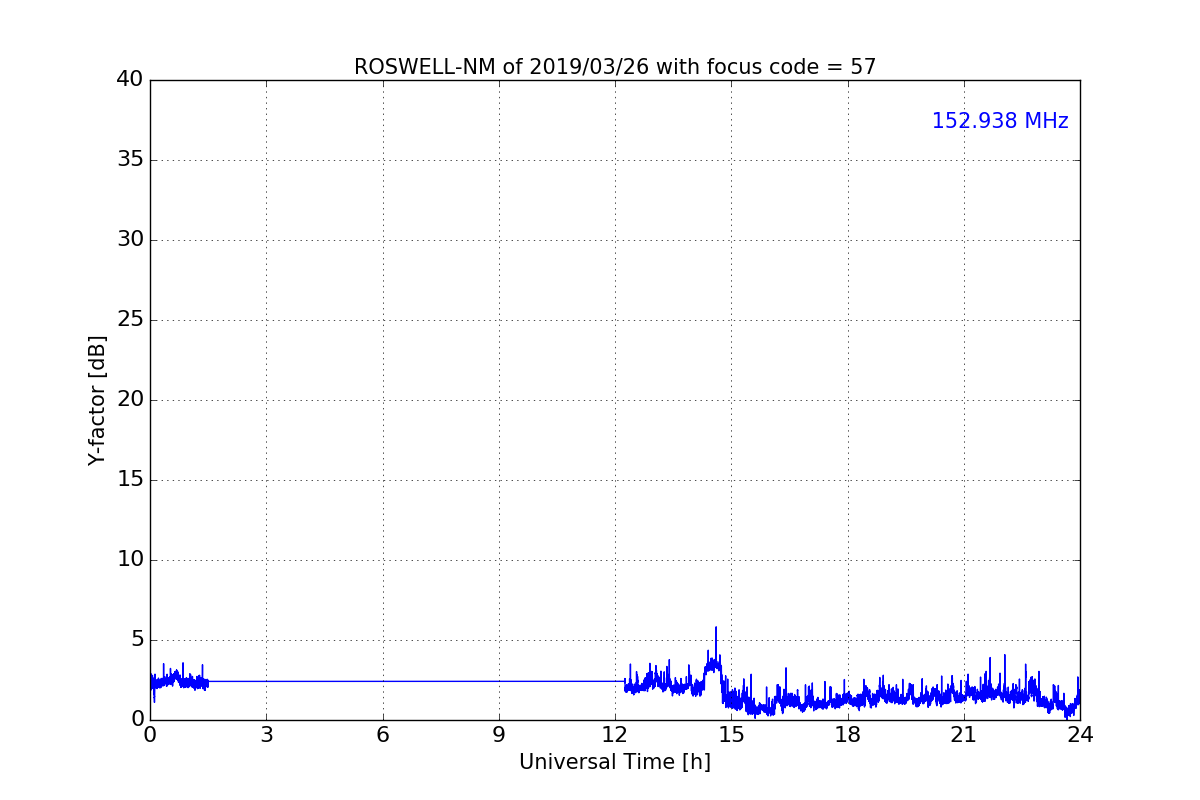1200x800 pixels.
Task: Click y-axis tick label "10"
Action: click(130, 559)
